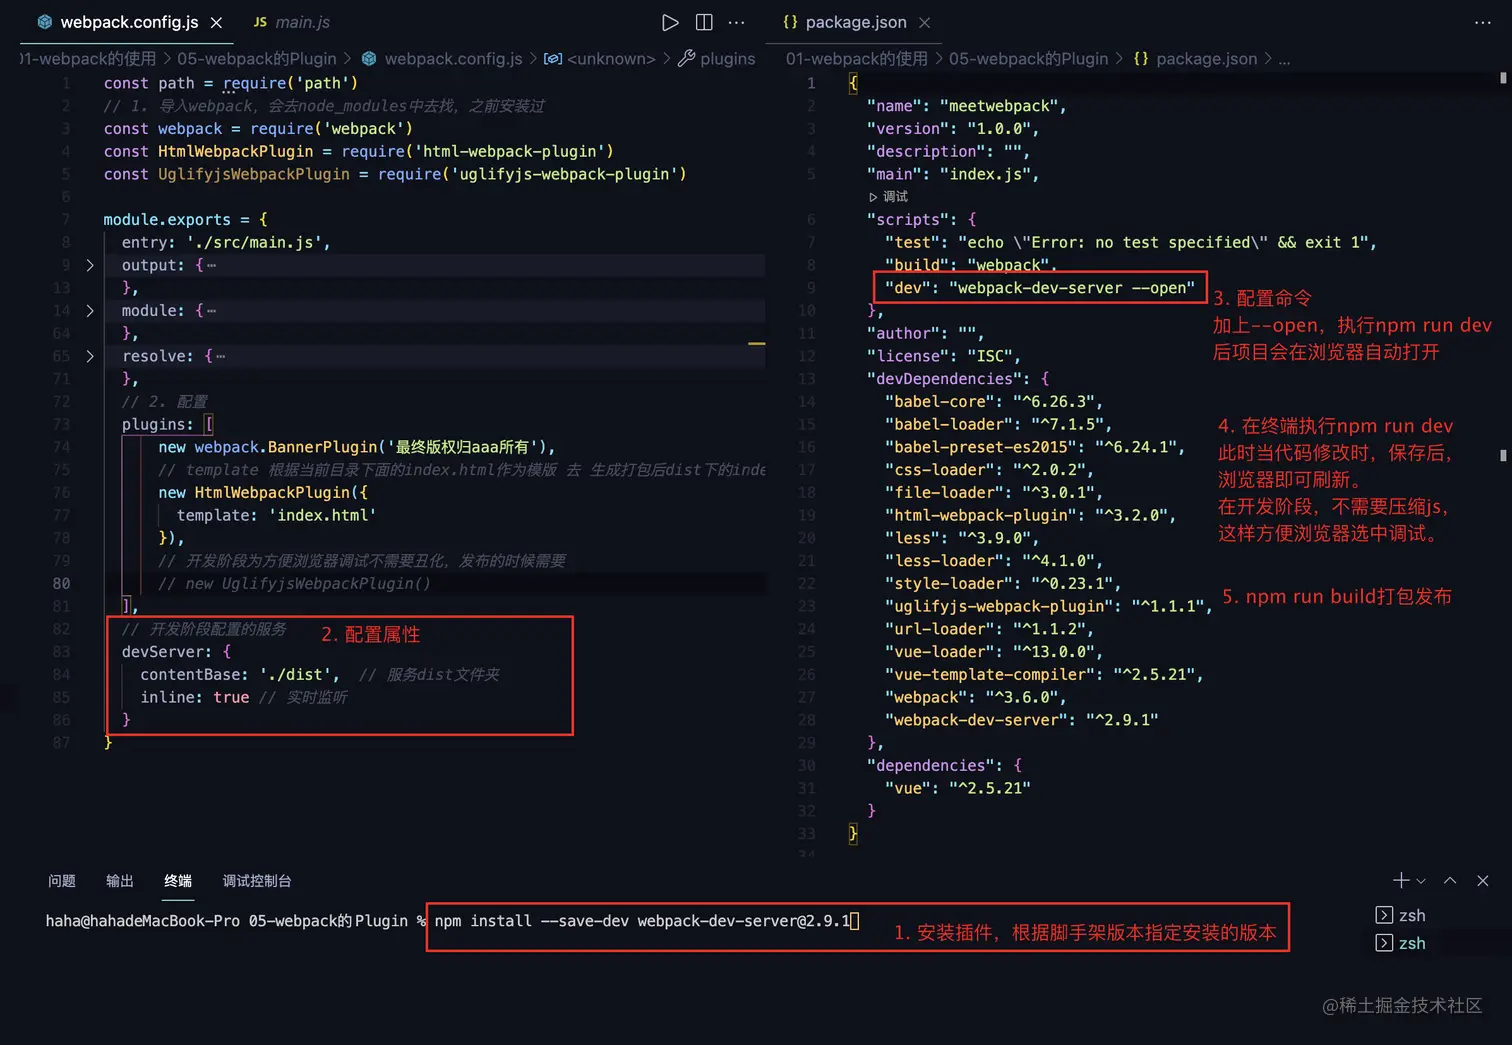Image resolution: width=1512 pixels, height=1045 pixels.
Task: Click the entry './src/main.js' line
Action: click(x=226, y=243)
